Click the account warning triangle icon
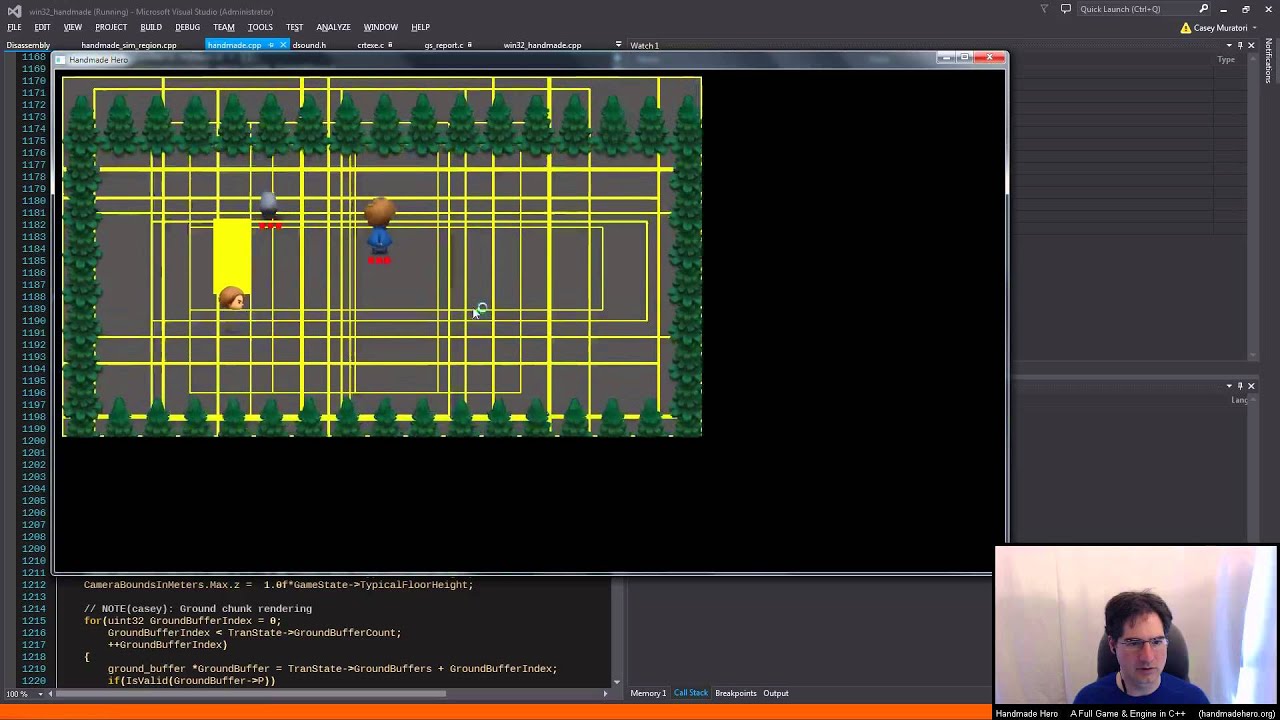Viewport: 1280px width, 720px height. 1186,28
